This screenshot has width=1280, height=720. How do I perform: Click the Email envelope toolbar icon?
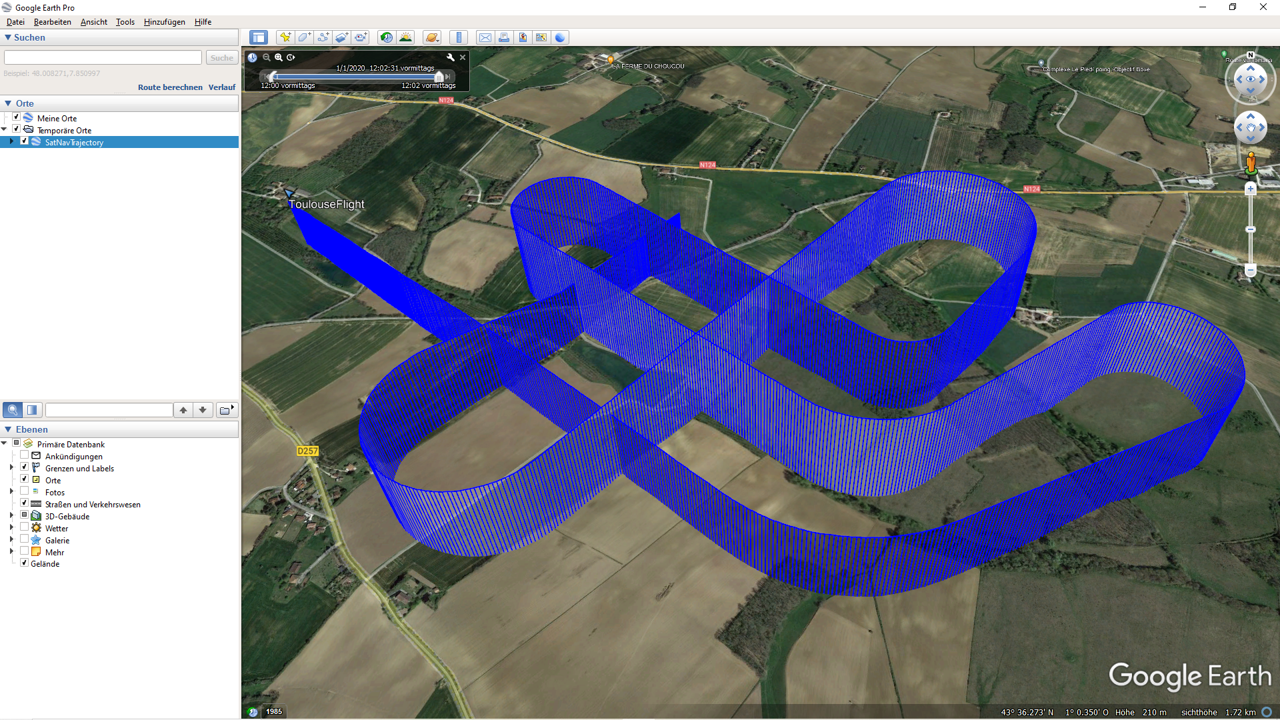(485, 38)
